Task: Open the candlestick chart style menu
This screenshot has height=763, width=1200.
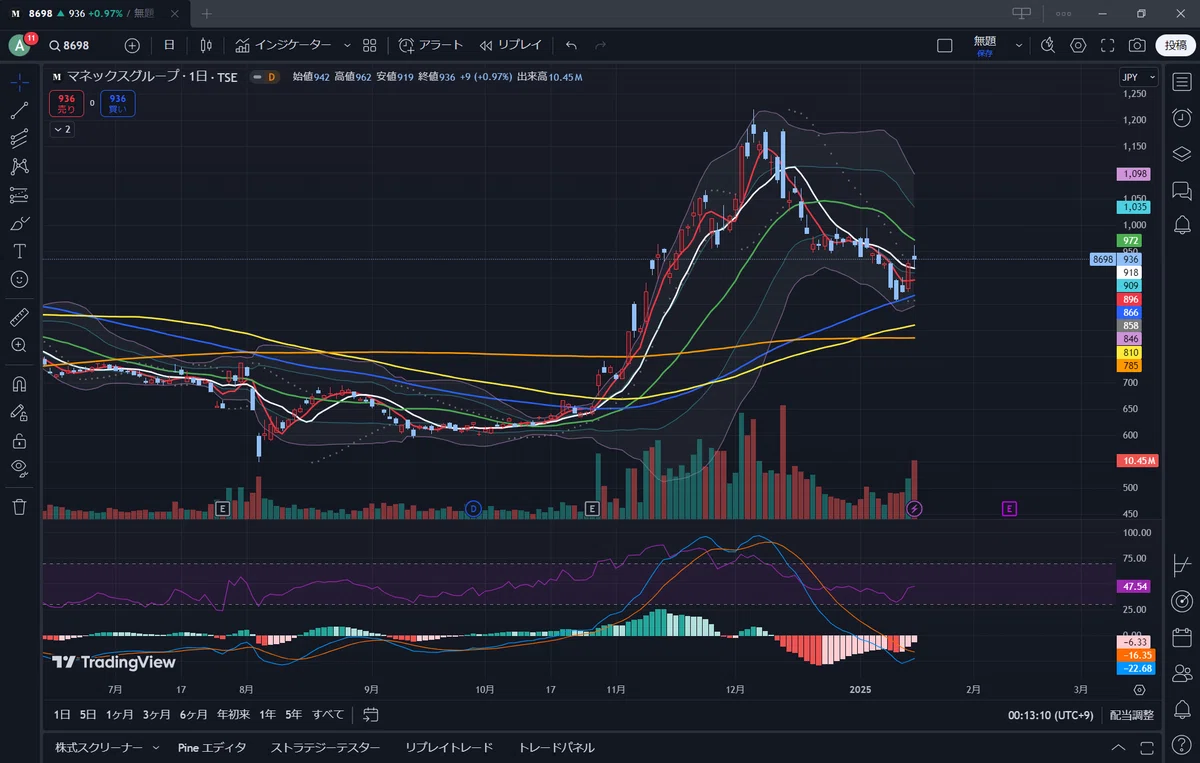Action: click(x=206, y=45)
